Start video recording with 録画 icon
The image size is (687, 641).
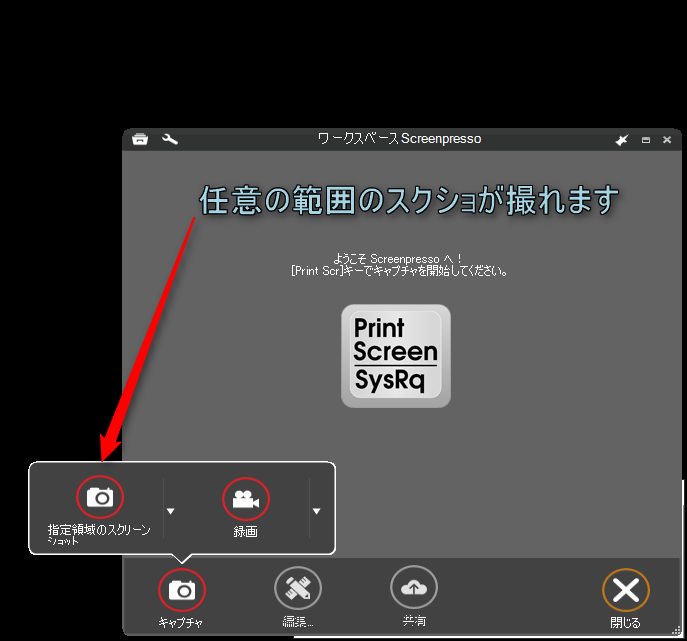(x=246, y=499)
